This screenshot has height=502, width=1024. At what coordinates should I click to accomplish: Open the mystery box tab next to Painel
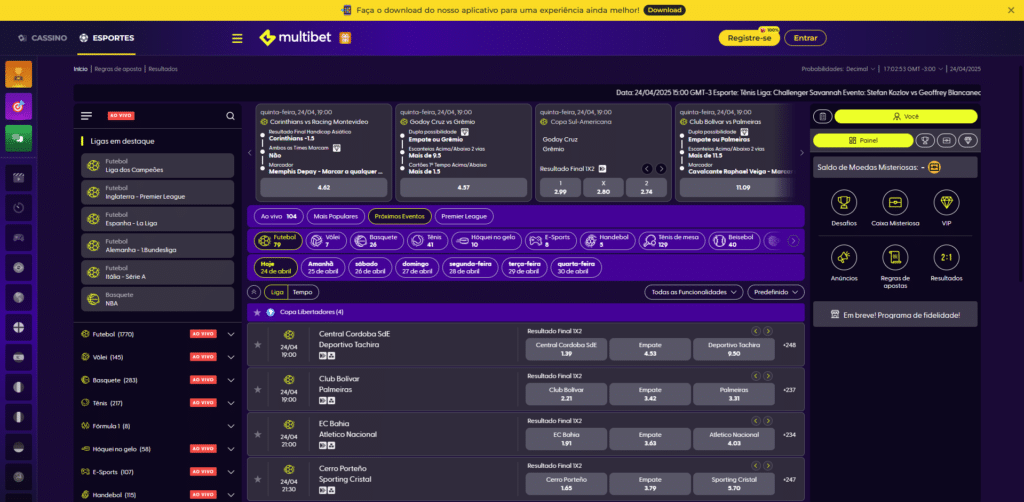coord(946,140)
